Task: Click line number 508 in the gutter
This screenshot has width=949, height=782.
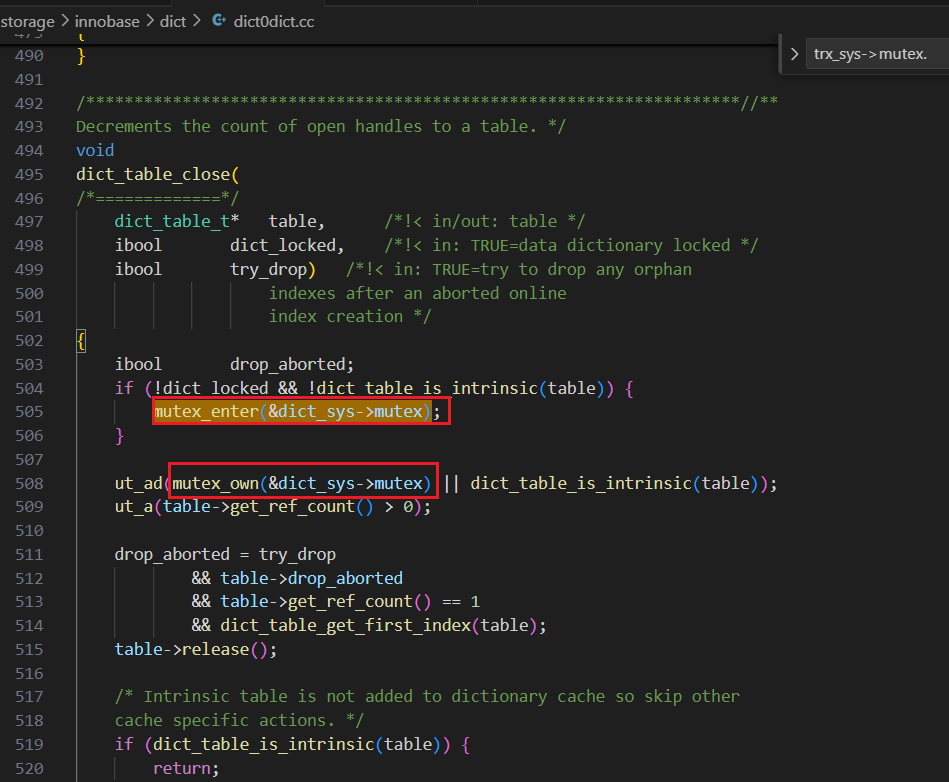Action: [29, 483]
